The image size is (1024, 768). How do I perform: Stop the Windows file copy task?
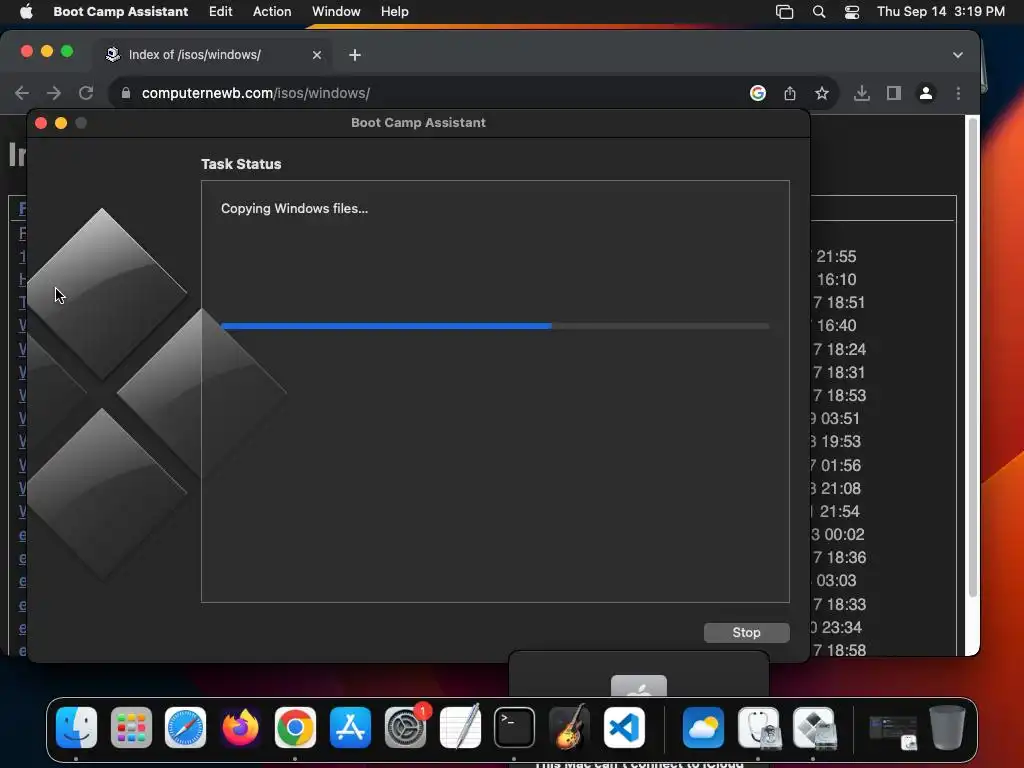(746, 632)
